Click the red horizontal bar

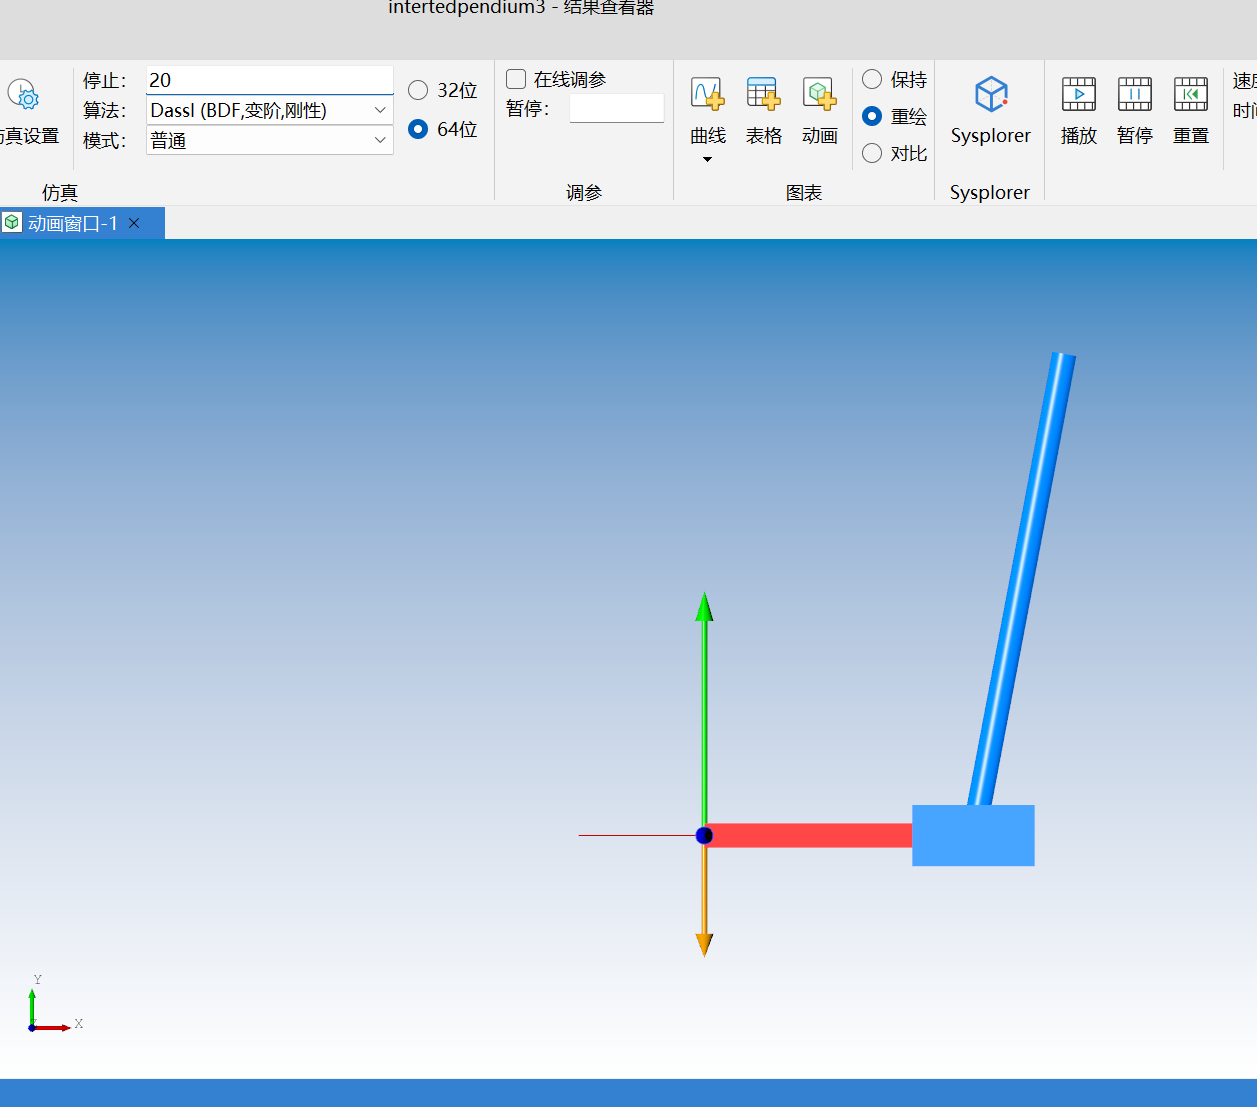pos(810,835)
